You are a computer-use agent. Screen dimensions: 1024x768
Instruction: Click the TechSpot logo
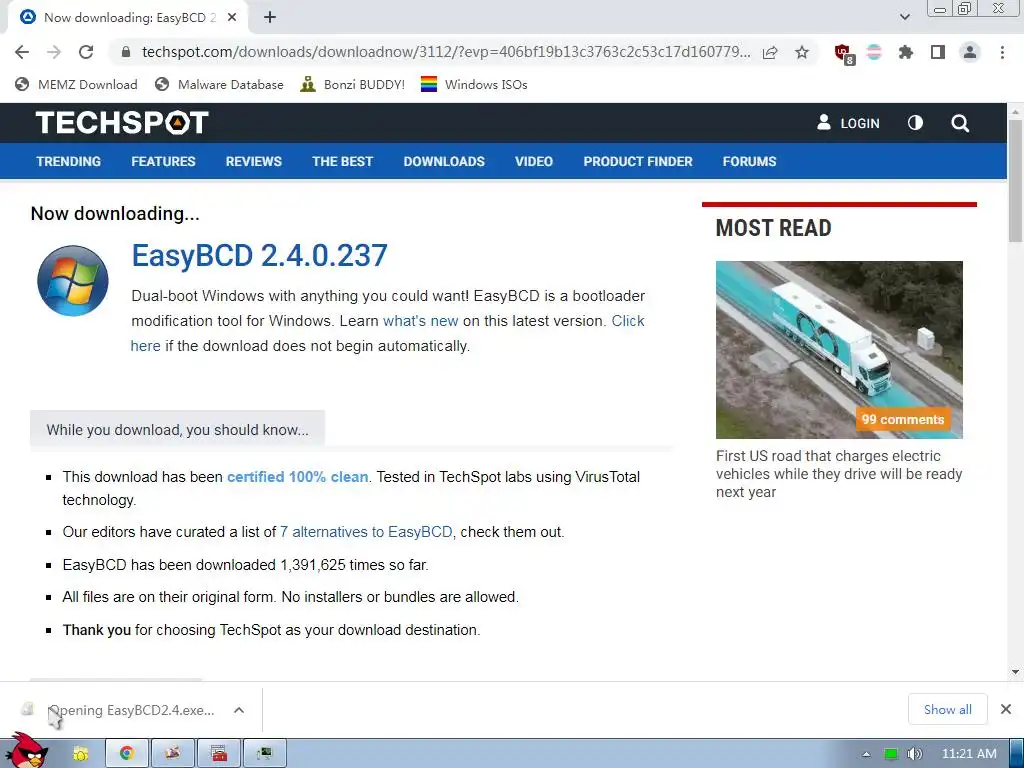point(122,123)
